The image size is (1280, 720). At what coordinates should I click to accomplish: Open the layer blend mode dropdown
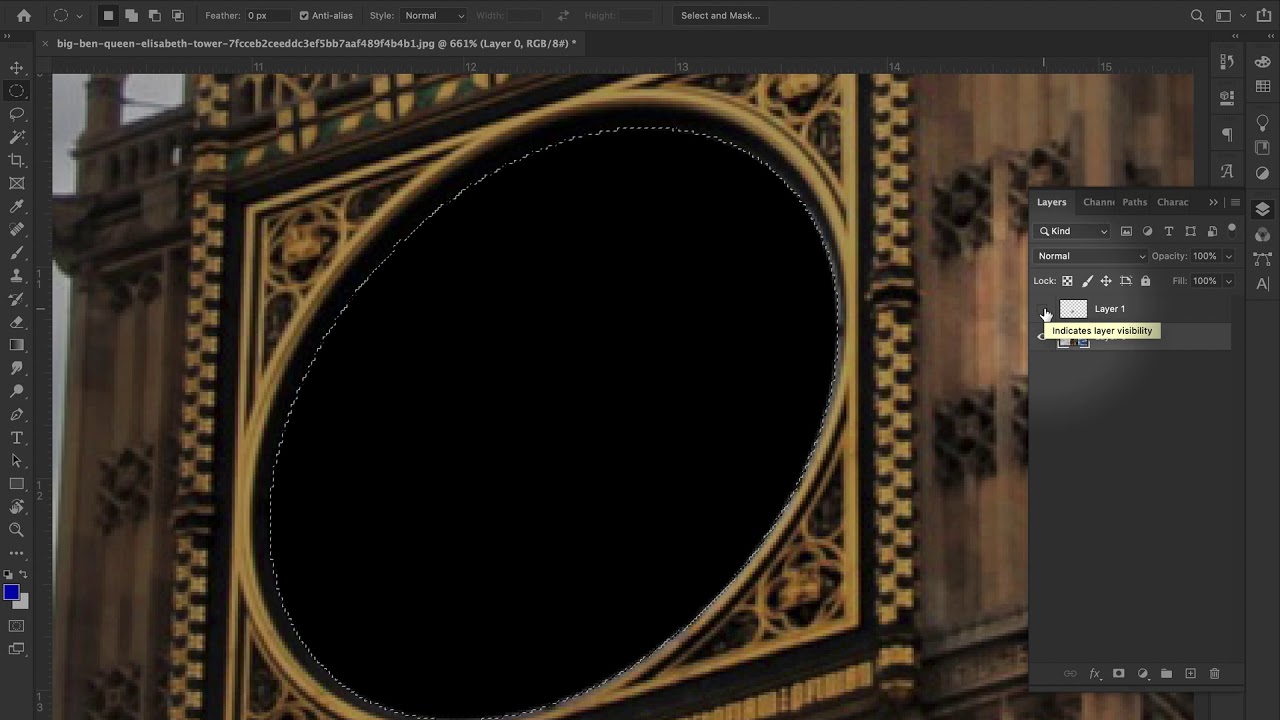coord(1091,256)
